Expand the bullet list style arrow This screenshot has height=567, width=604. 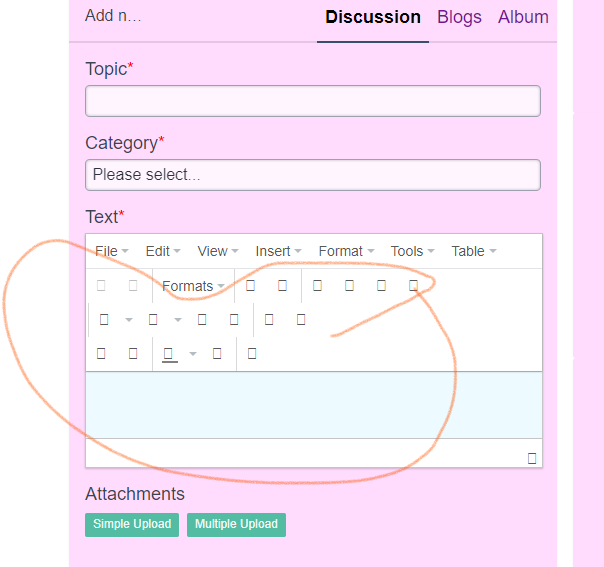129,320
